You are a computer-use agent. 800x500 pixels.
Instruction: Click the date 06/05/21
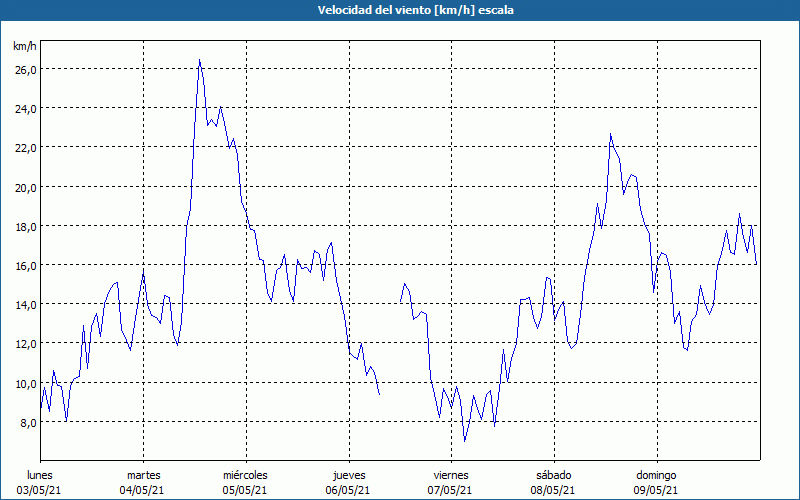point(347,490)
